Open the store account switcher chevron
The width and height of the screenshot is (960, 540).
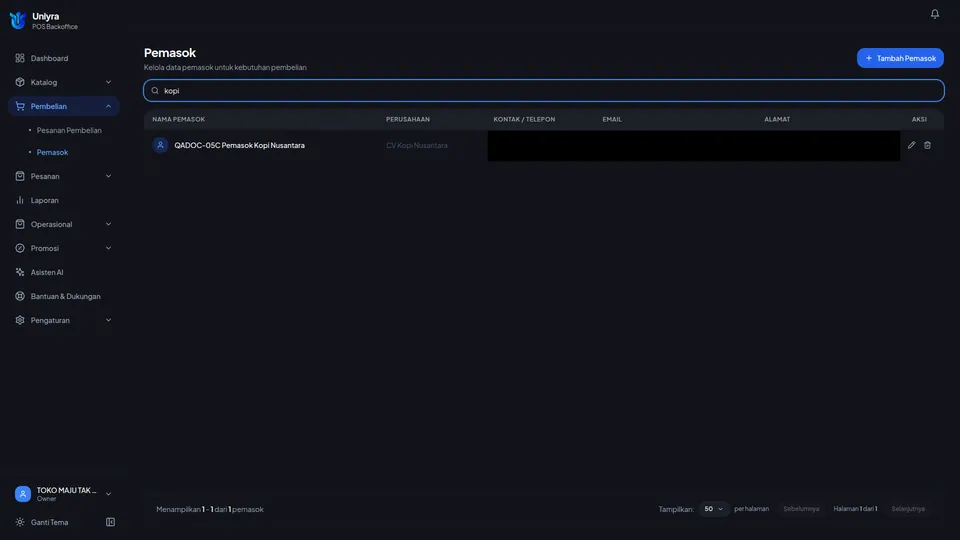coord(108,494)
